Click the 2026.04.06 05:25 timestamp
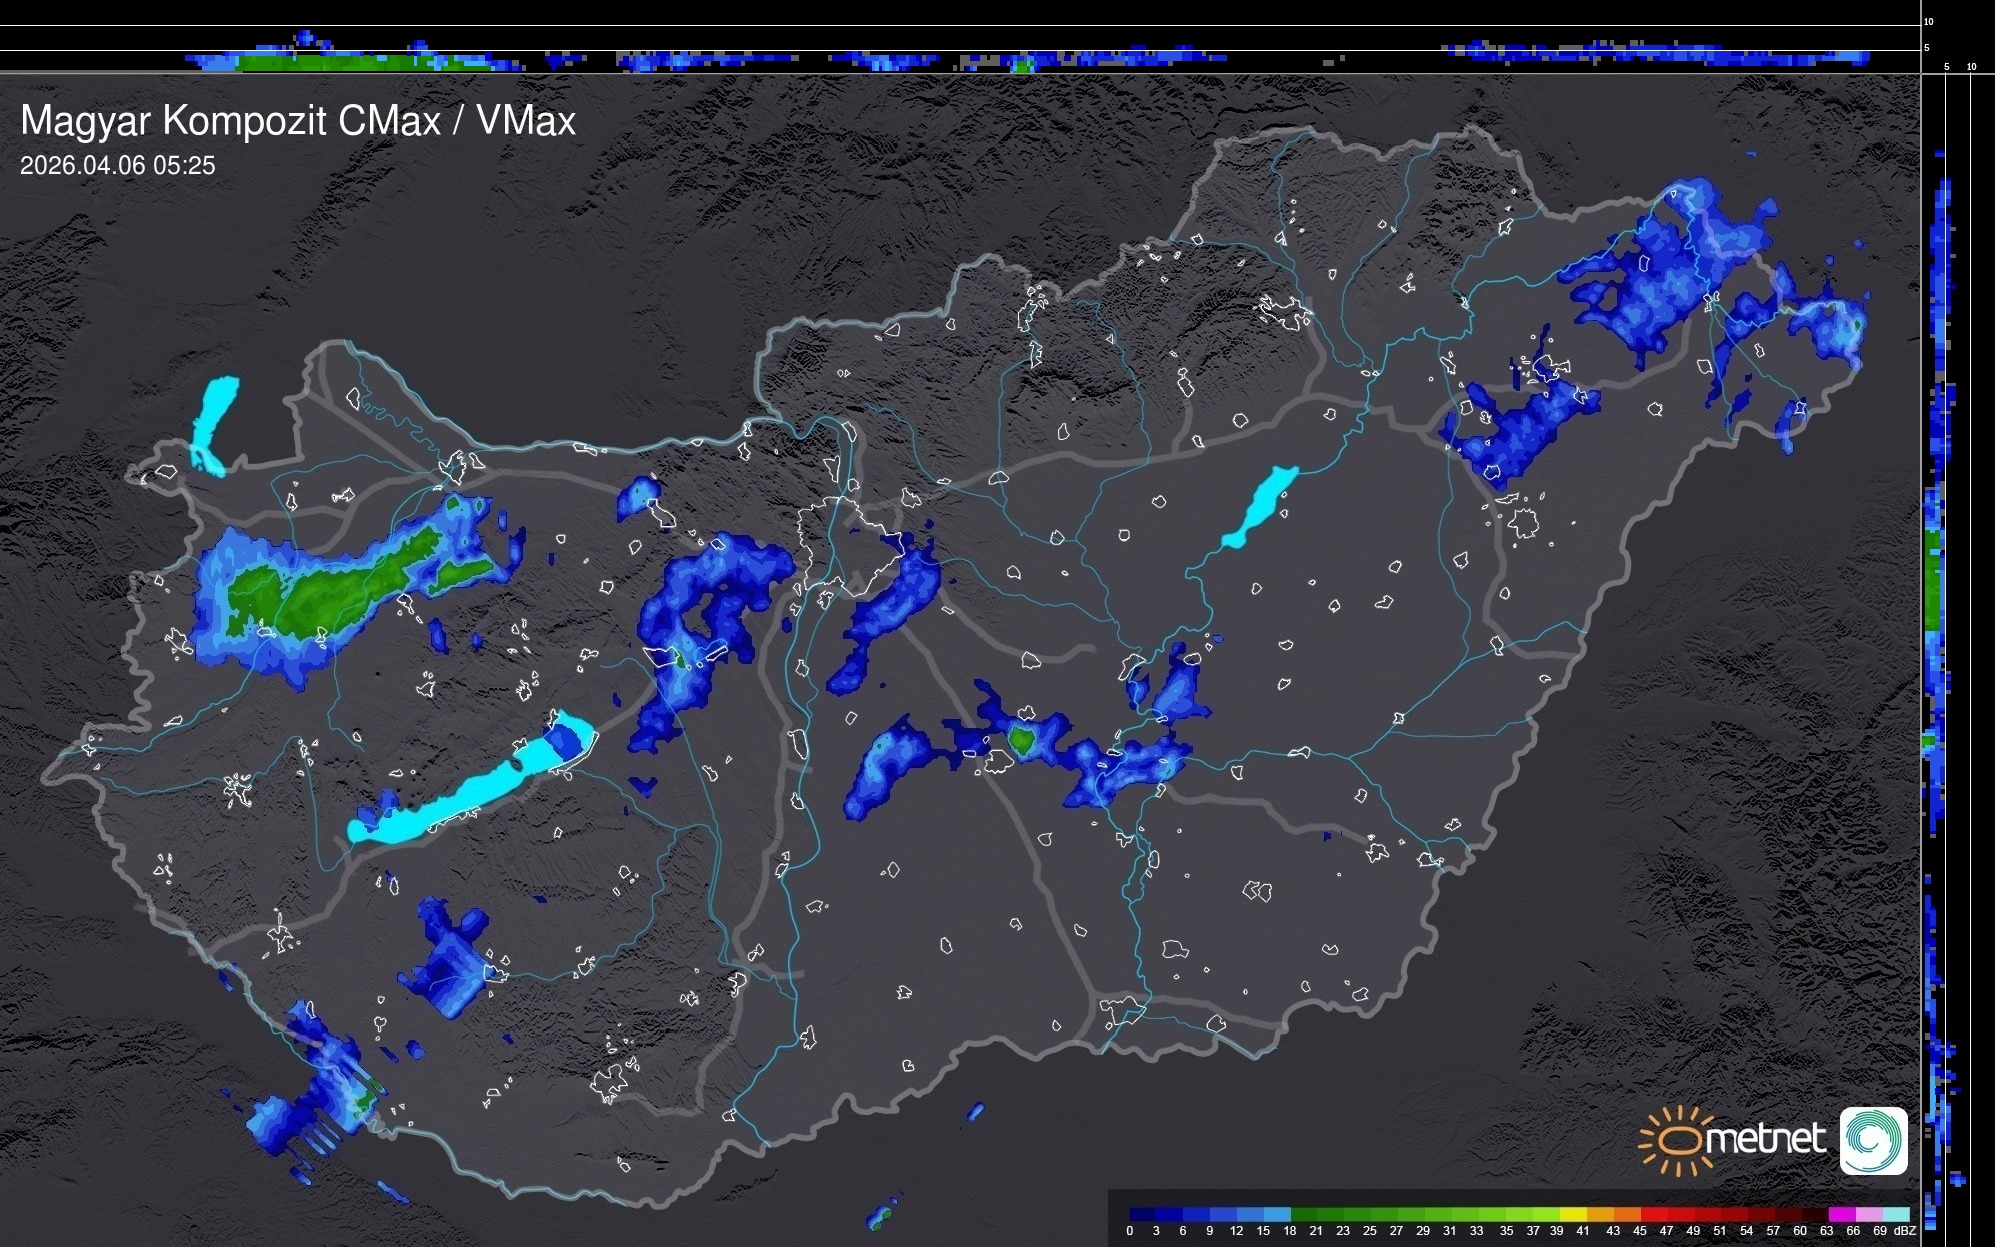This screenshot has width=1995, height=1247. [118, 166]
